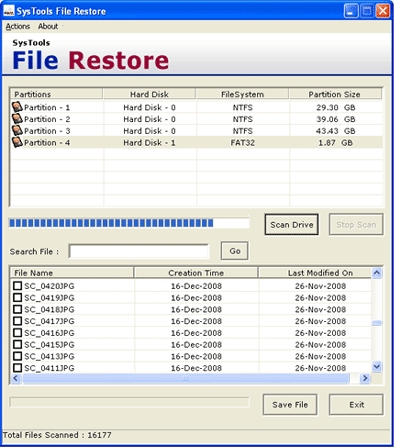The width and height of the screenshot is (394, 448).
Task: Check the box for SC_0415JPG
Action: 17,344
